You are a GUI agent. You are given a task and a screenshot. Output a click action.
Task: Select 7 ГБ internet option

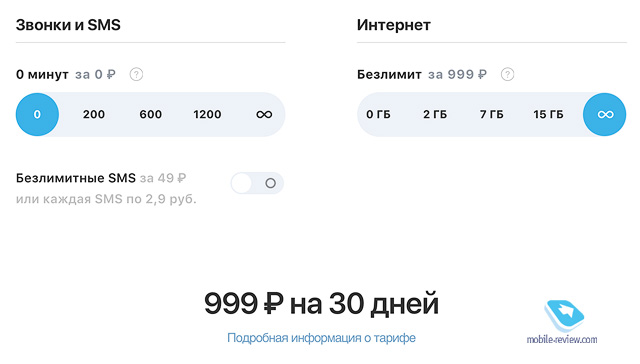pyautogui.click(x=491, y=115)
